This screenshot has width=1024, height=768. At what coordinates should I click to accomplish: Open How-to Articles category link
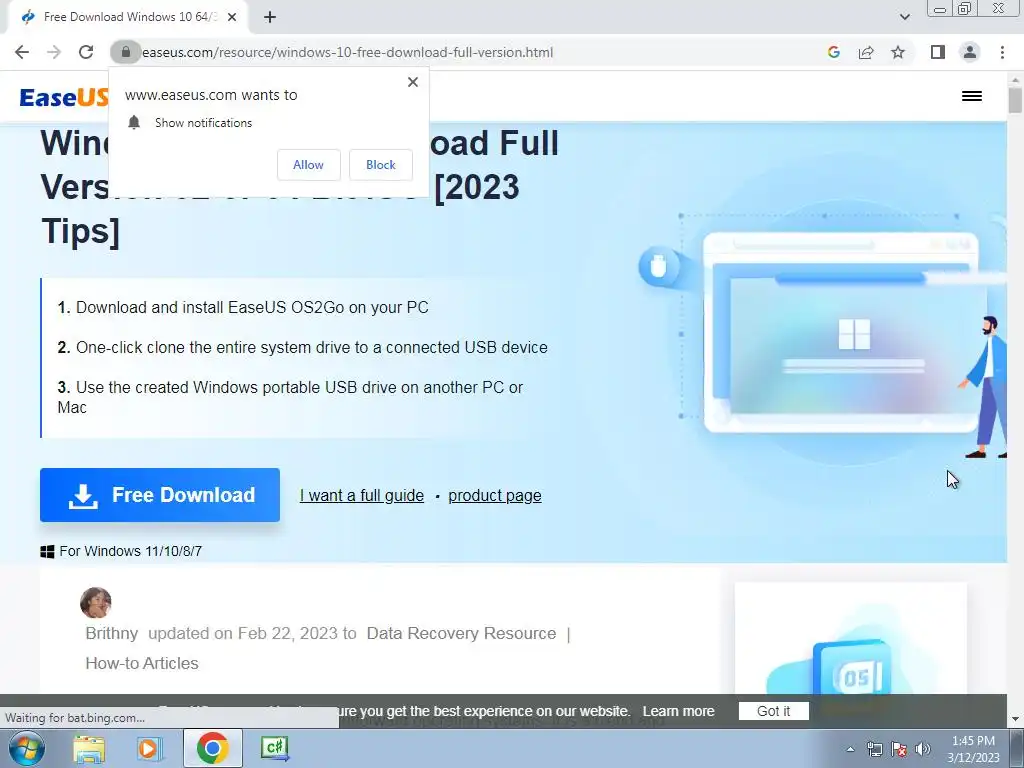pyautogui.click(x=142, y=663)
